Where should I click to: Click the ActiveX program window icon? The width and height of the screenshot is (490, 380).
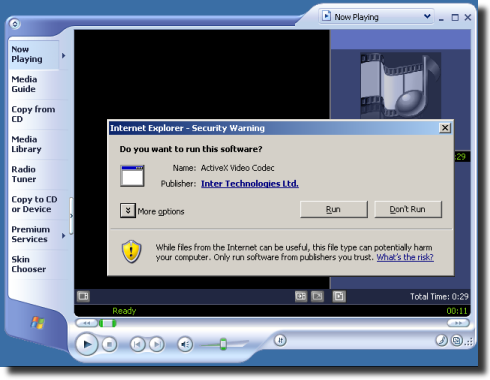click(132, 176)
